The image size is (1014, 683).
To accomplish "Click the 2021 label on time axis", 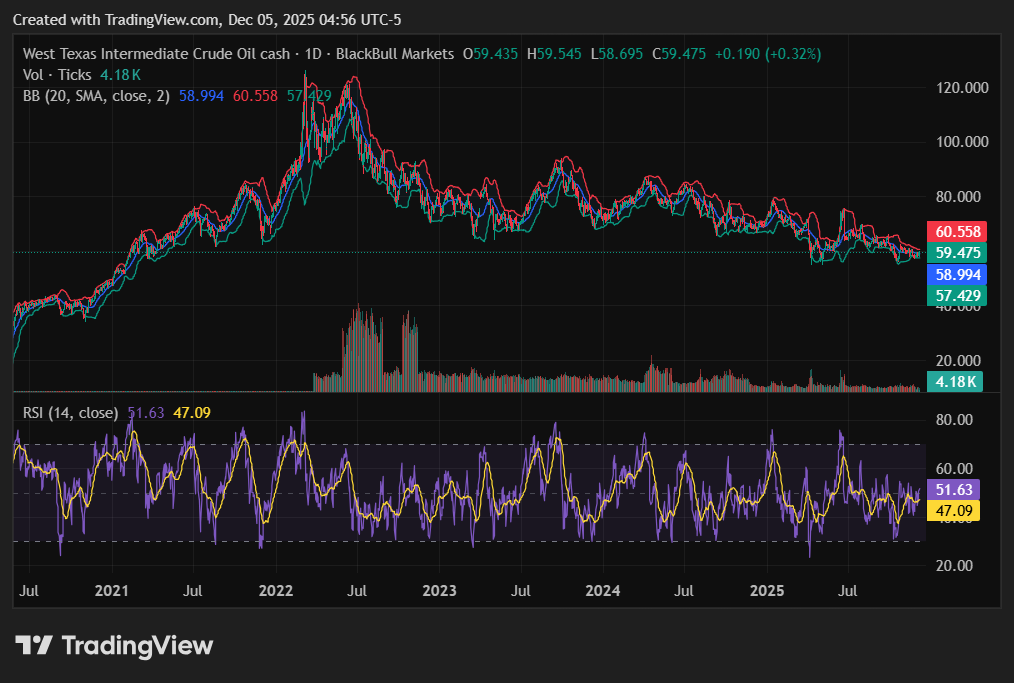I will tap(112, 591).
